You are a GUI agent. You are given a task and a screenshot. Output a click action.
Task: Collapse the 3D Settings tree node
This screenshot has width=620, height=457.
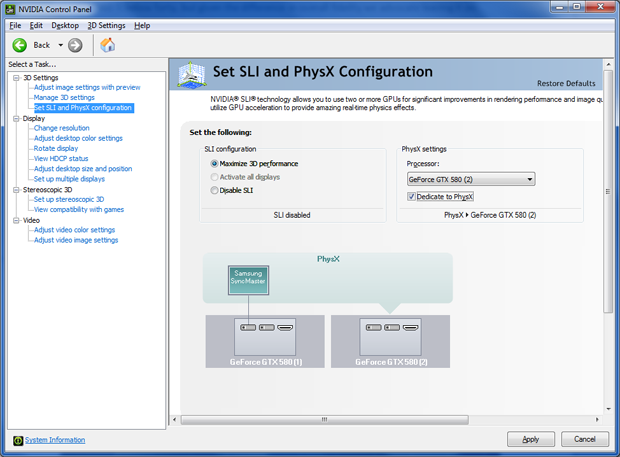tap(16, 78)
